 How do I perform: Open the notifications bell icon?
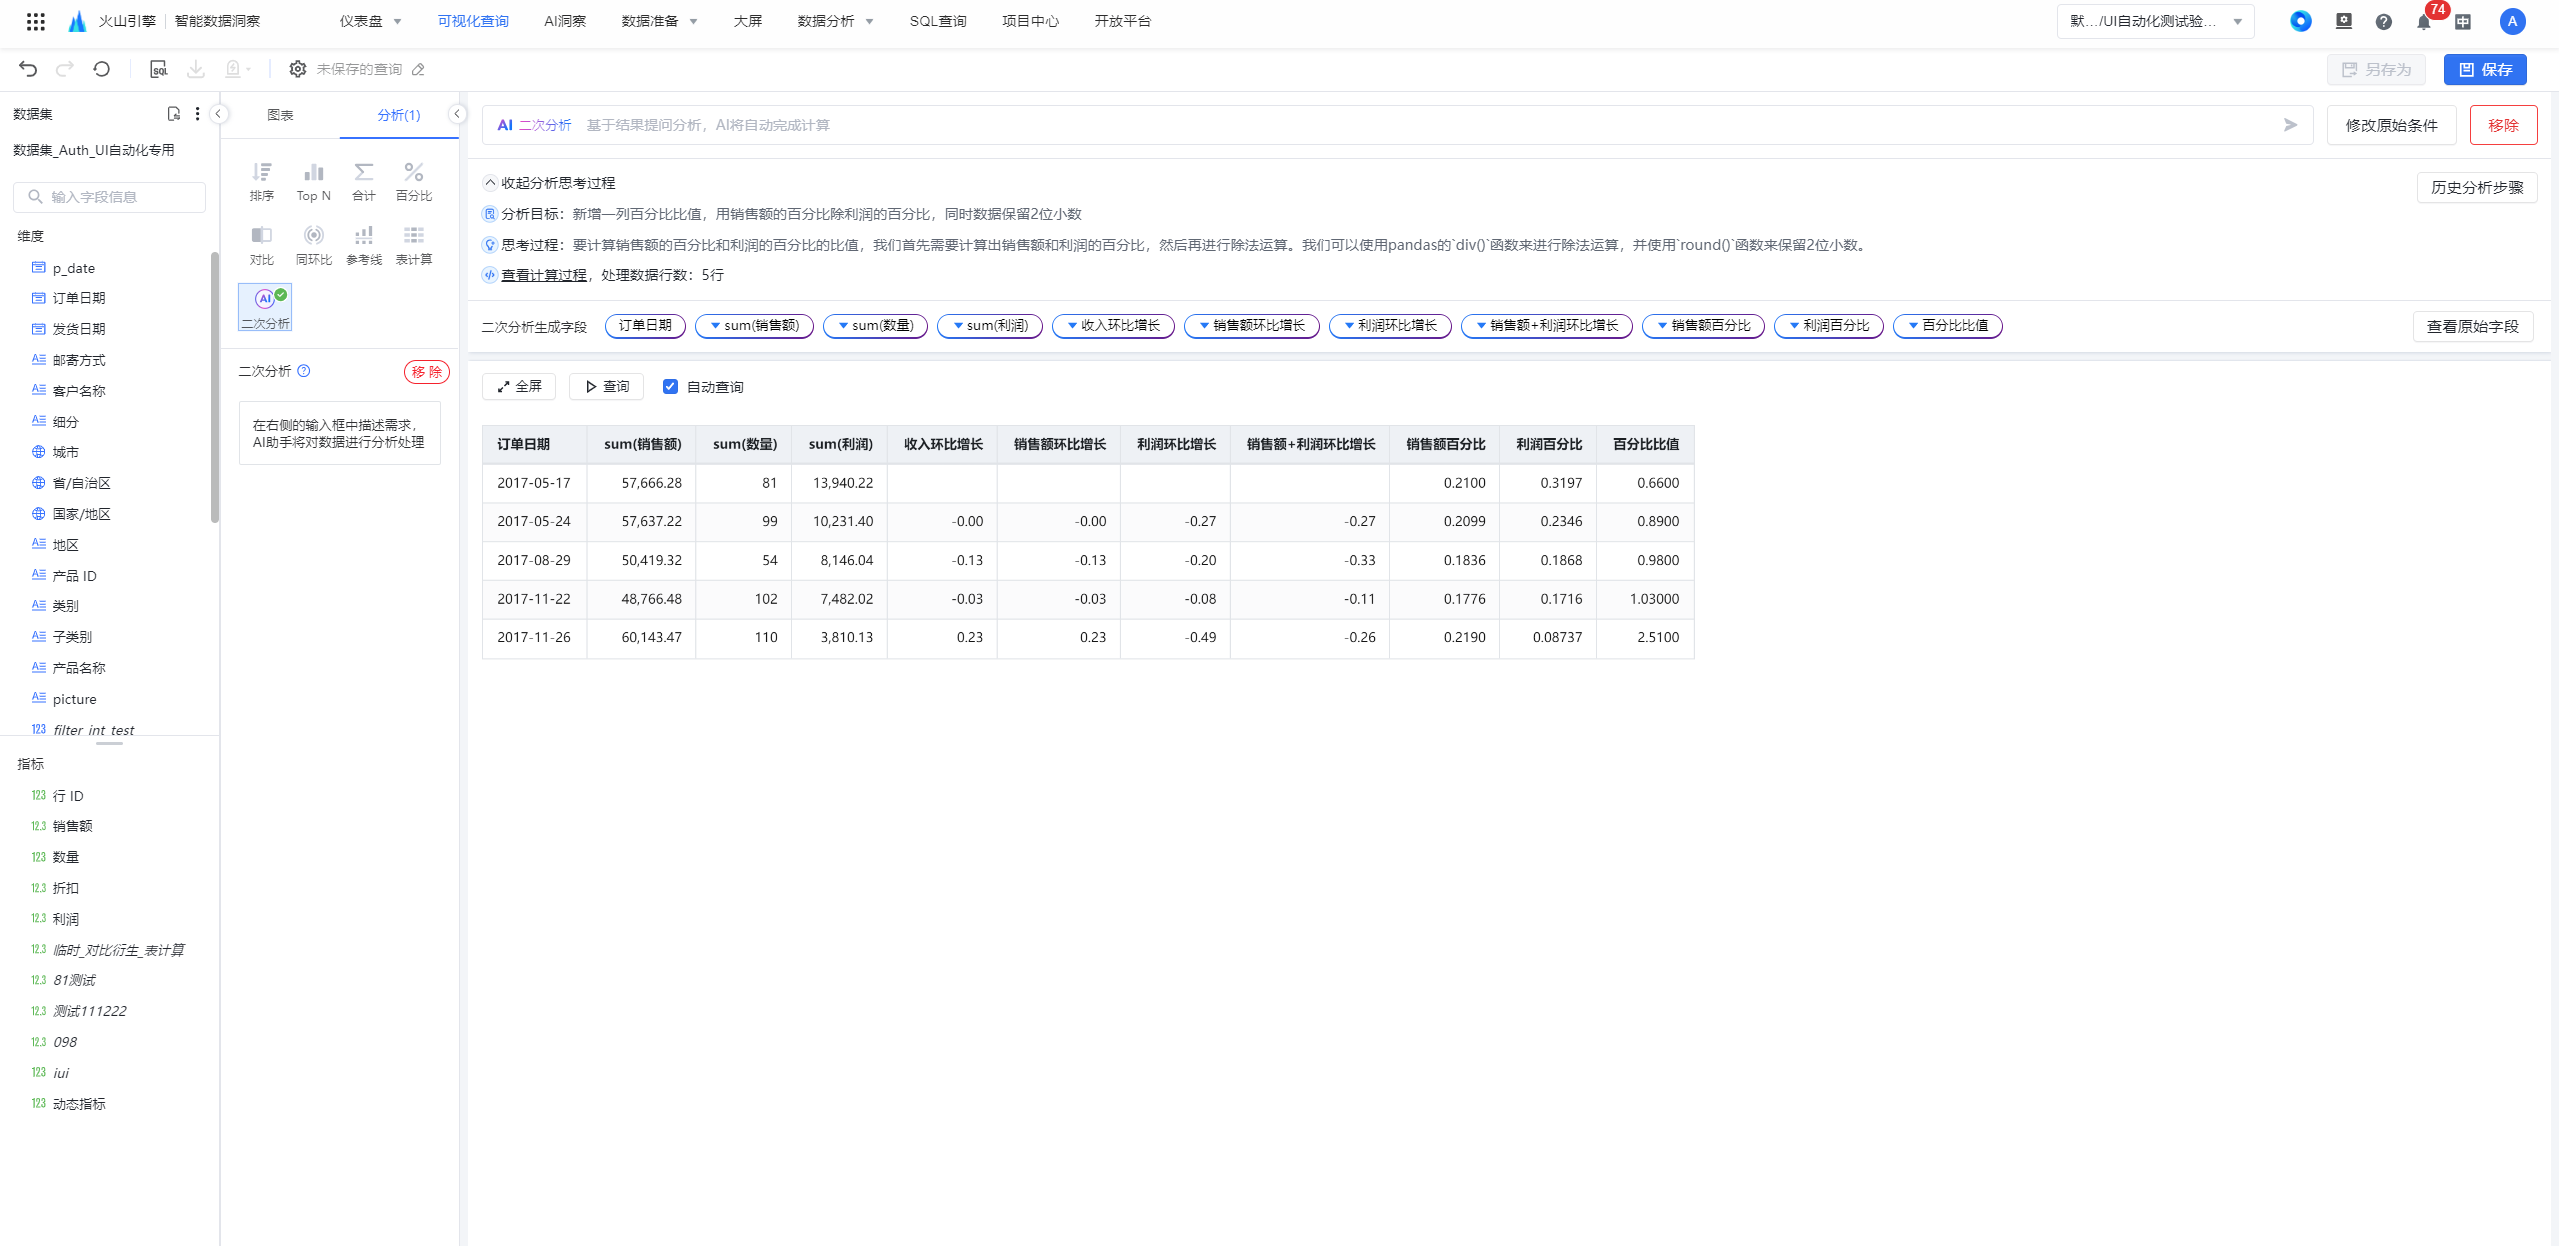click(x=2423, y=22)
